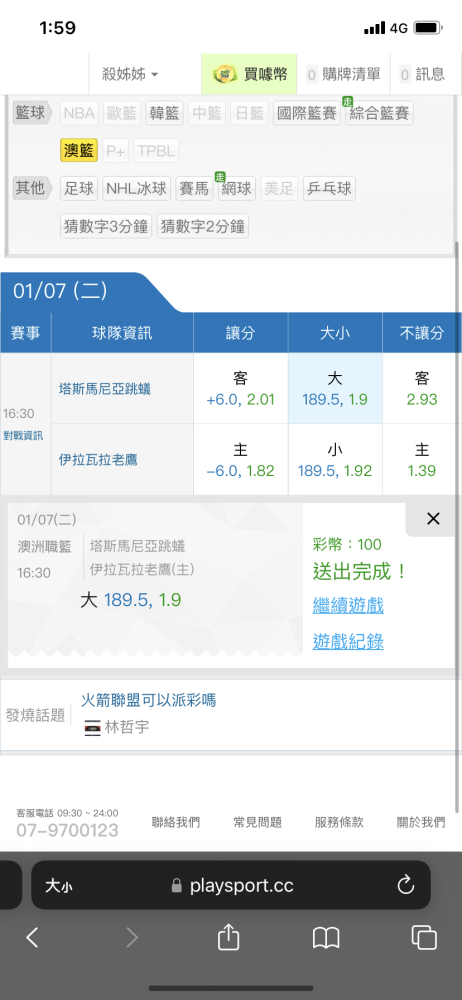462x1000 pixels.
Task: Click 常見問題 footer link
Action: pyautogui.click(x=258, y=823)
